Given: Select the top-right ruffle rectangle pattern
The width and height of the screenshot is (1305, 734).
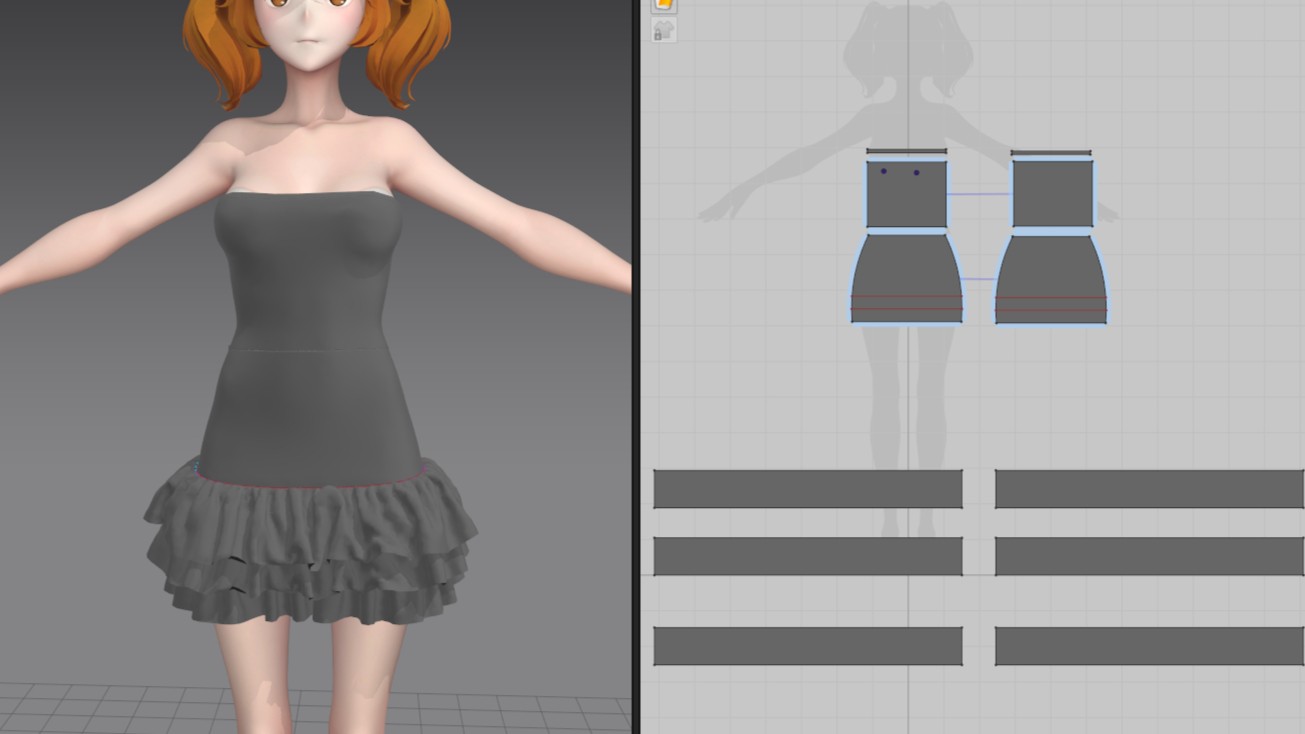Looking at the screenshot, I should click(x=1149, y=489).
